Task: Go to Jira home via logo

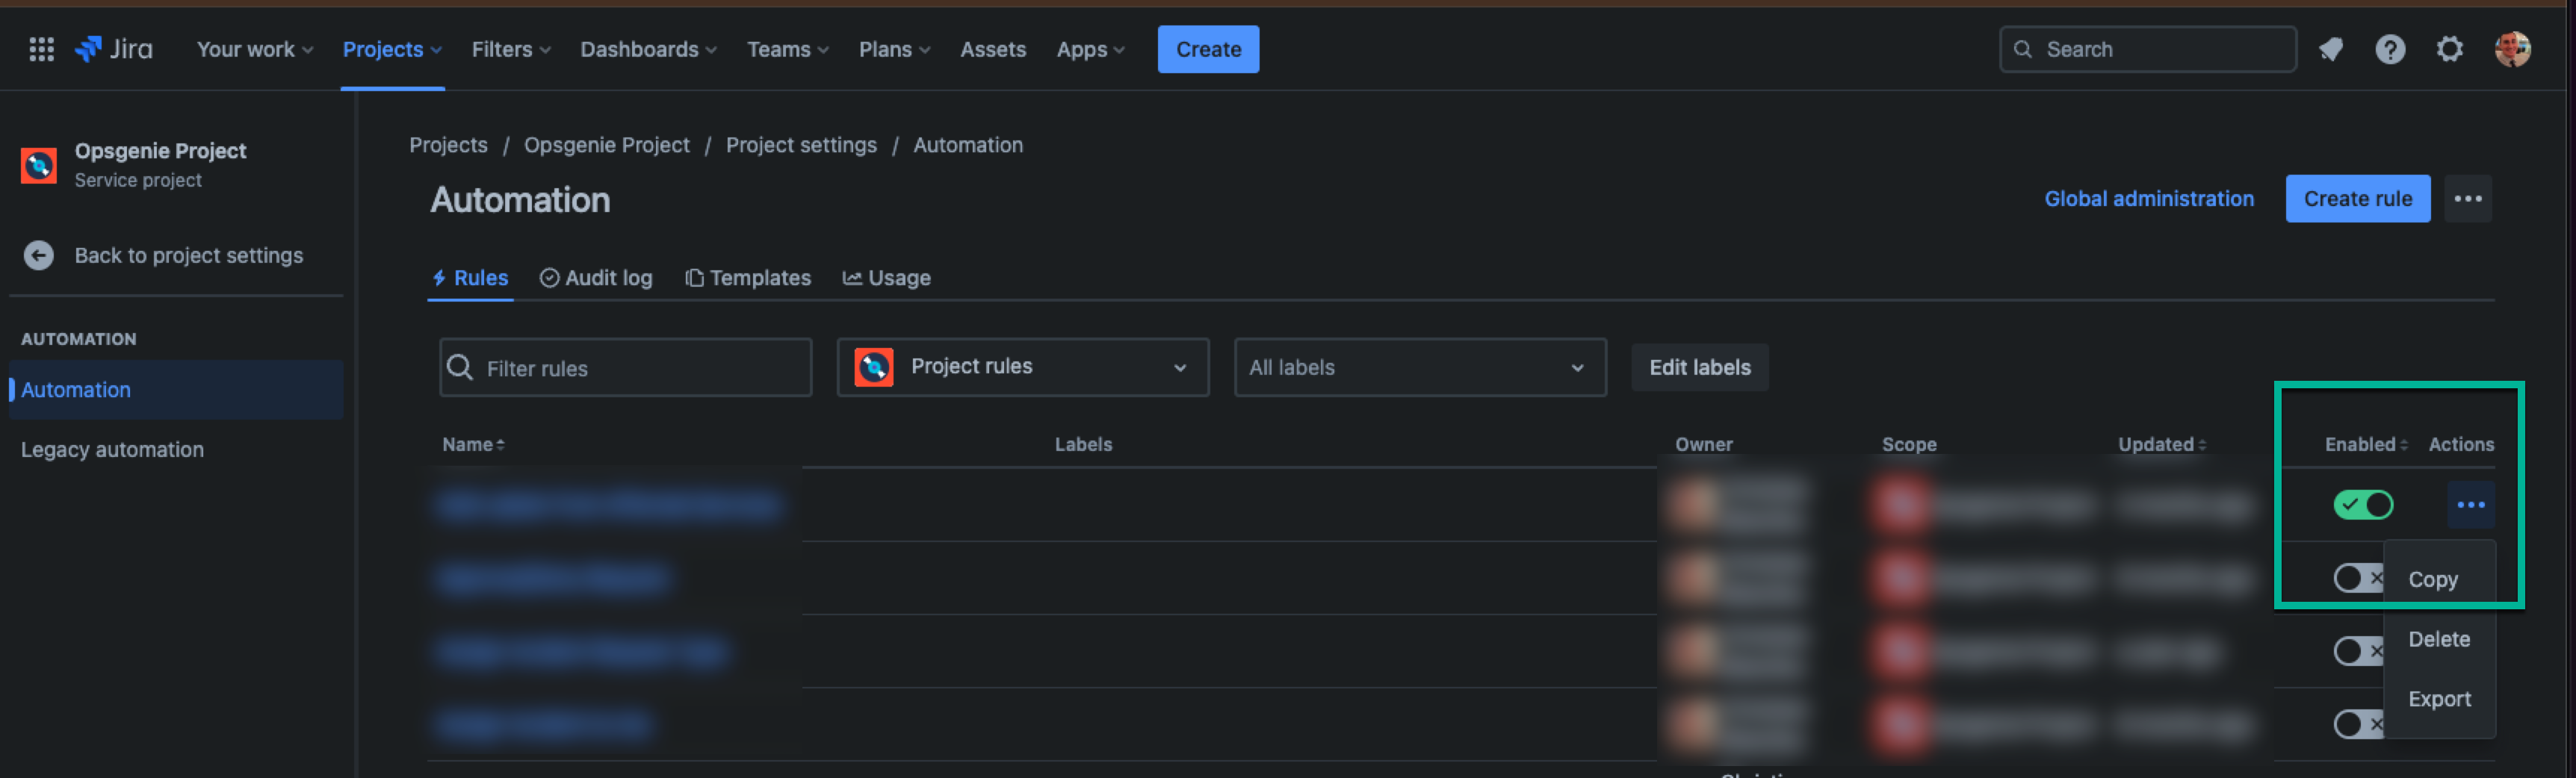Action: (x=114, y=49)
